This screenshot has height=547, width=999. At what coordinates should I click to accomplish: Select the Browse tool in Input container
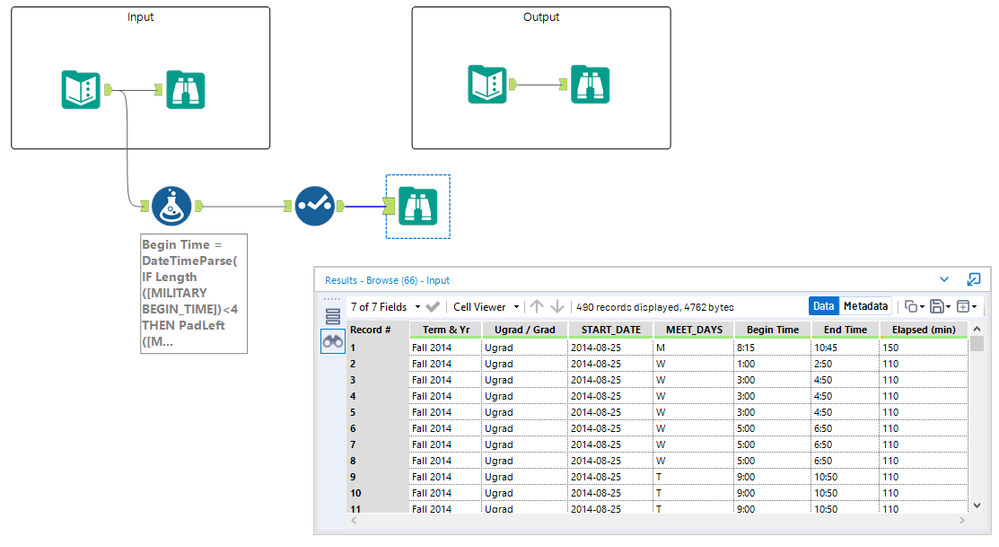(x=185, y=90)
